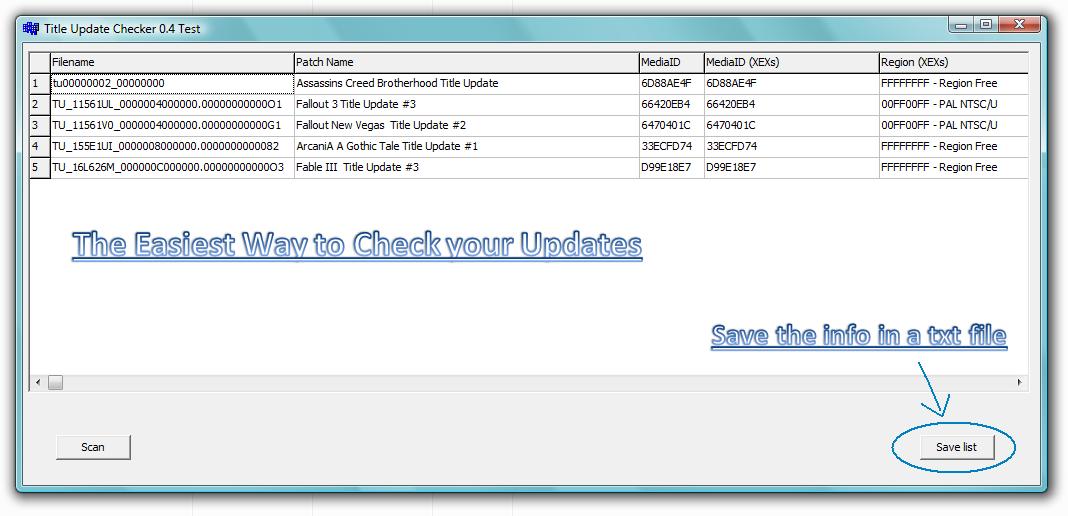
Task: Click the Fable III Title Update #3 cell
Action: [x=466, y=168]
